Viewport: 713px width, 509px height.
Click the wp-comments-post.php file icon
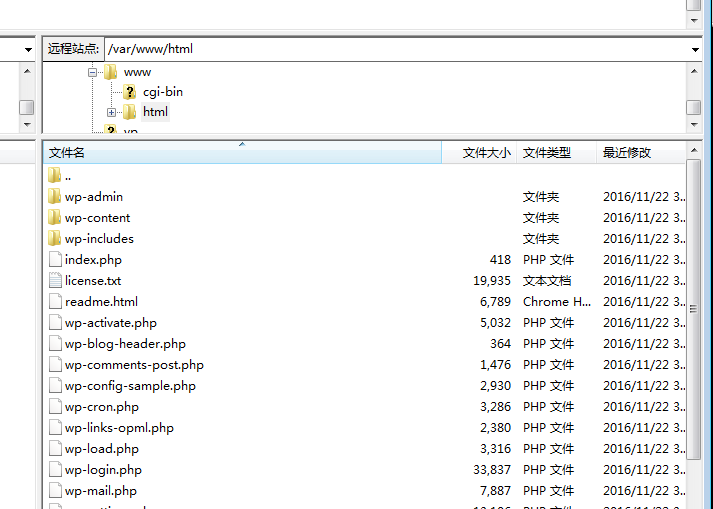click(55, 364)
